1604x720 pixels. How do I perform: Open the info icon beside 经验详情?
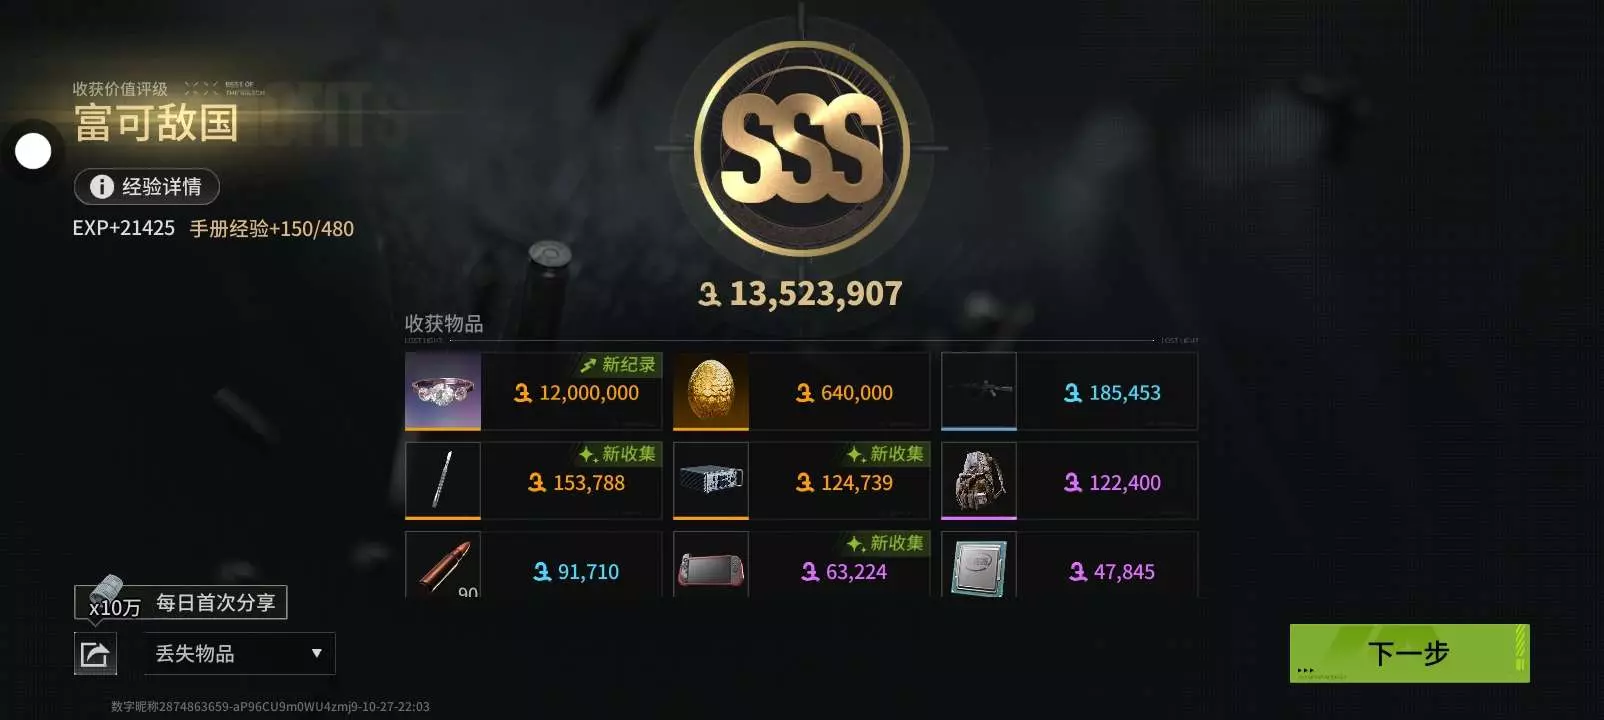tap(102, 187)
